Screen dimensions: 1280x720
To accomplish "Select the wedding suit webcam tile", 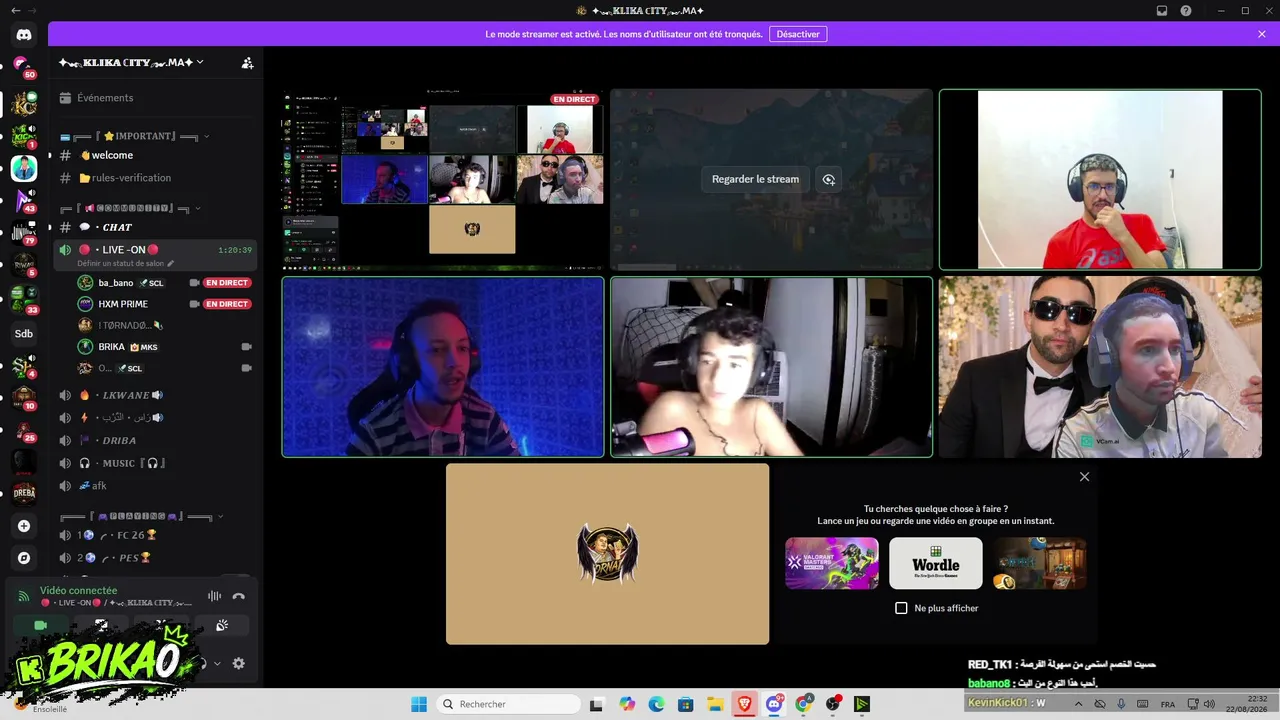I will click(1100, 367).
